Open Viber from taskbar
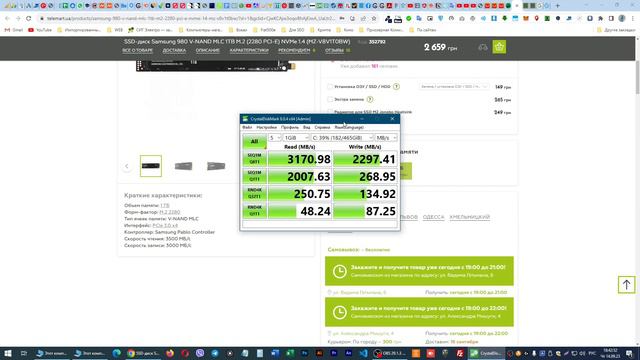 pyautogui.click(x=200, y=353)
